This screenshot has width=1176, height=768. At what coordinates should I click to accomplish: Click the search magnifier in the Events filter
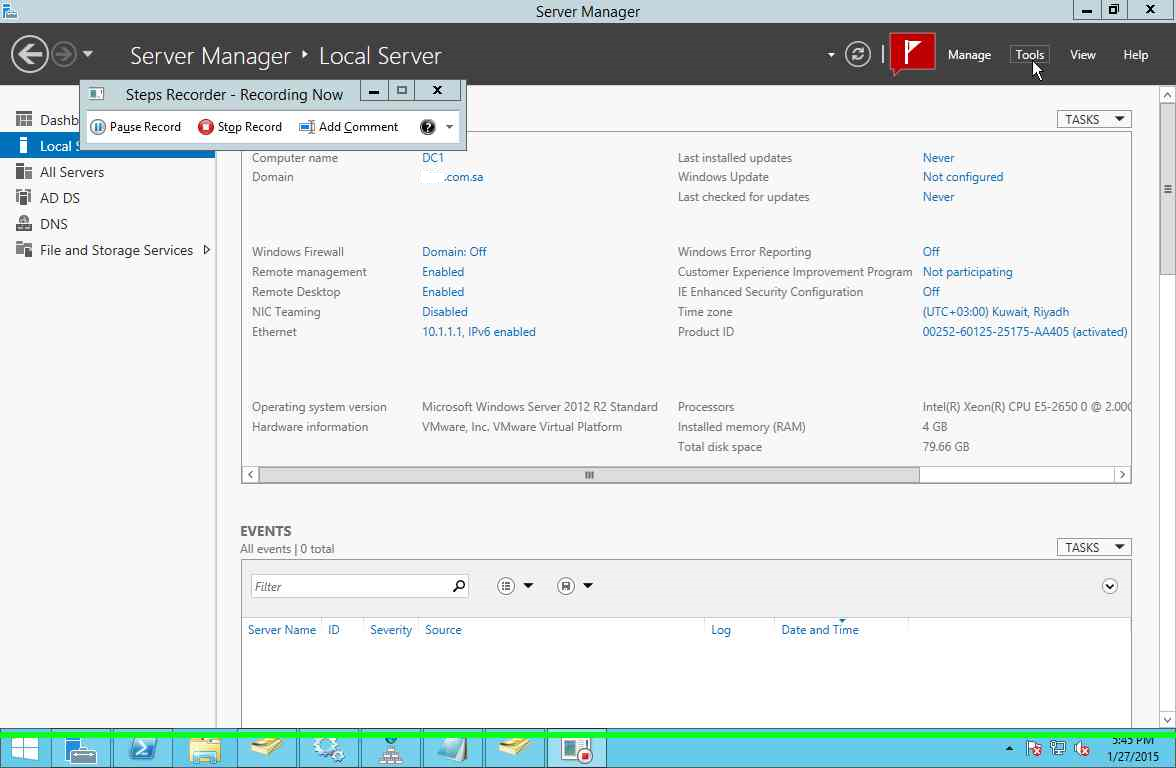point(459,586)
